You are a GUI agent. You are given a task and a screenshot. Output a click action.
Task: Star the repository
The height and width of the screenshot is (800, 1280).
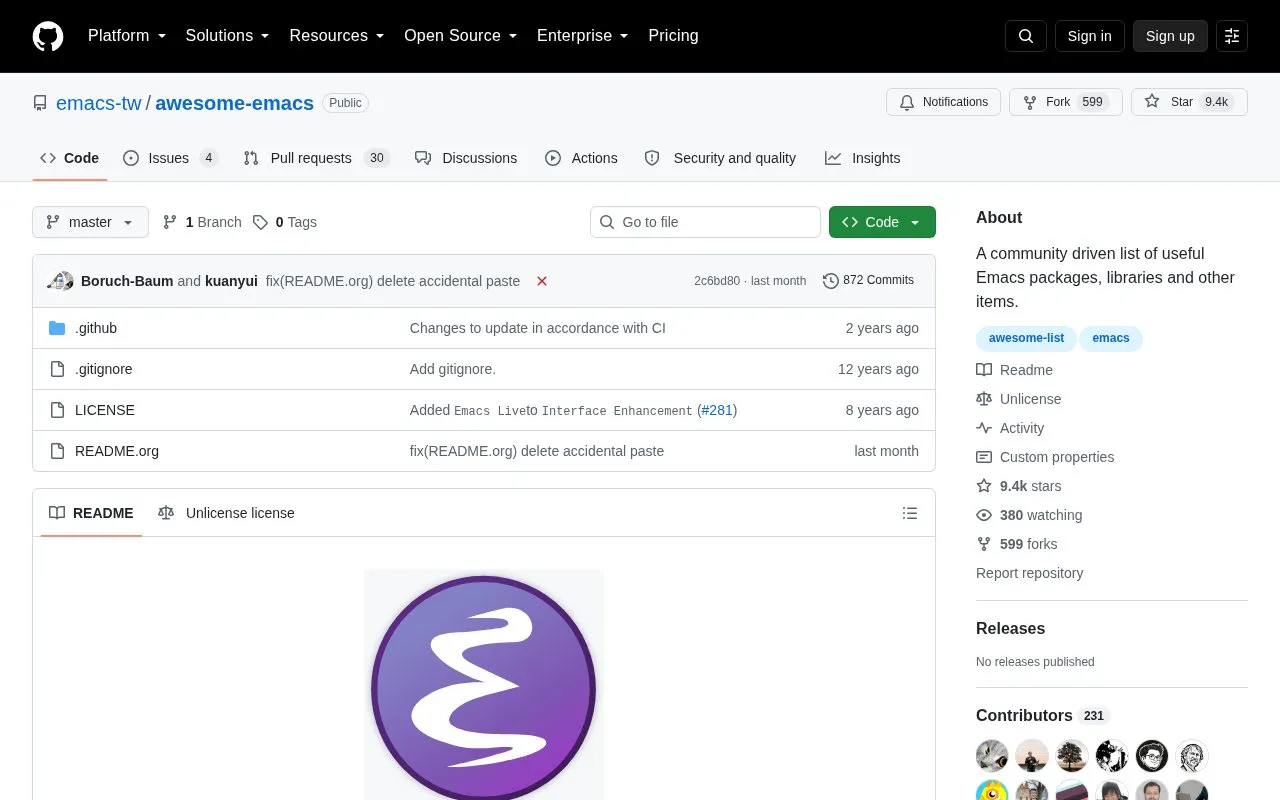(1189, 102)
